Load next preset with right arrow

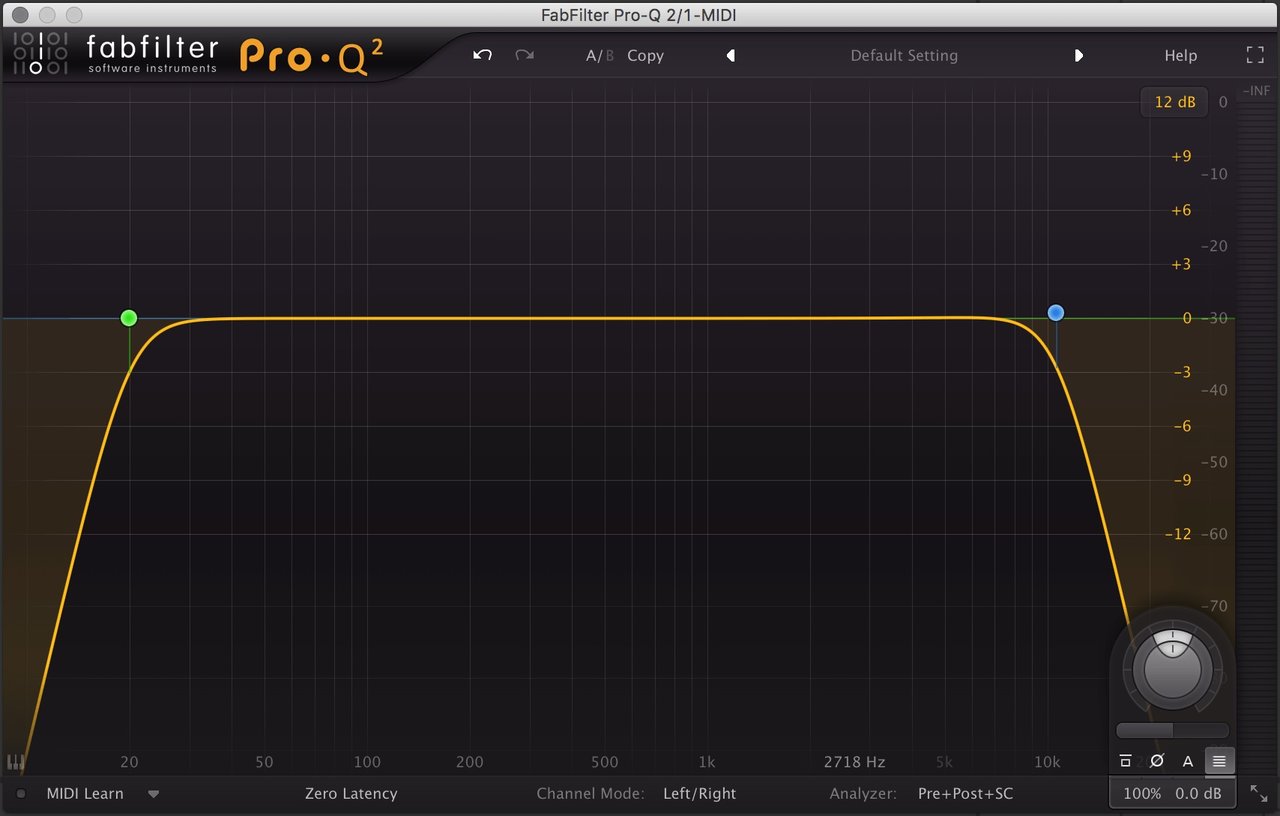coord(1078,56)
